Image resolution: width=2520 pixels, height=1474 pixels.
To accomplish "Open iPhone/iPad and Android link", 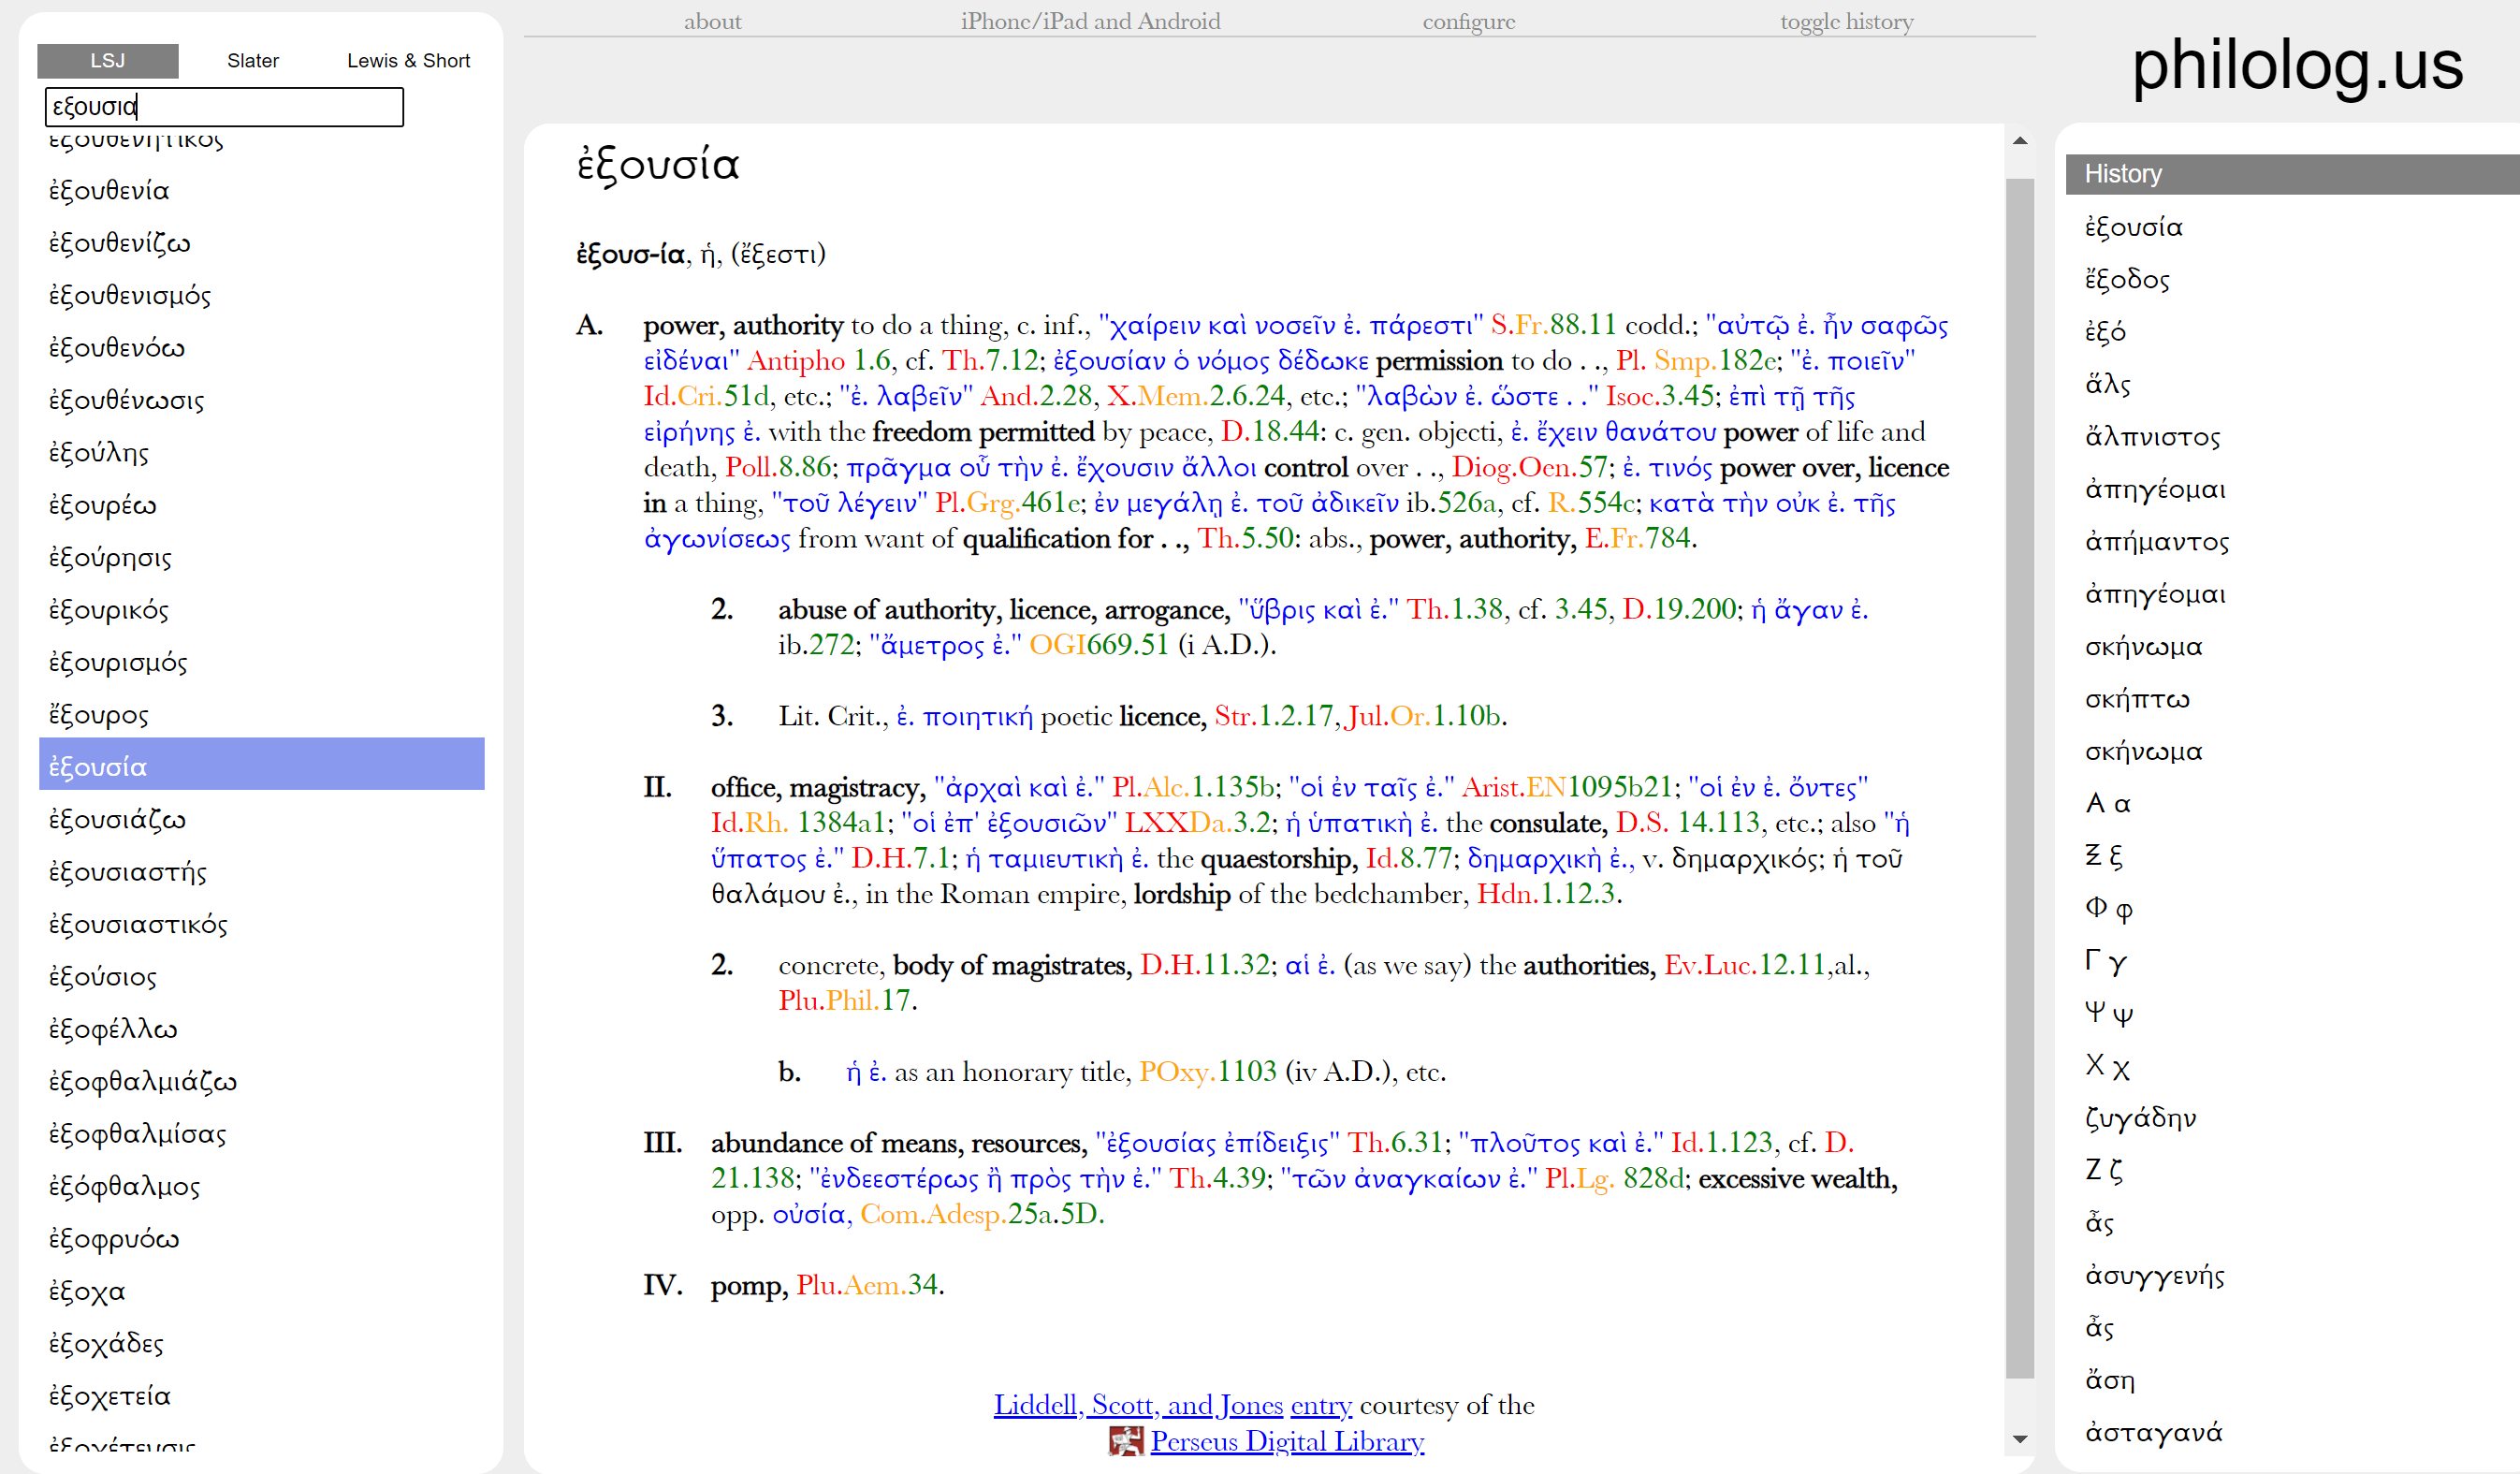I will [x=1090, y=21].
